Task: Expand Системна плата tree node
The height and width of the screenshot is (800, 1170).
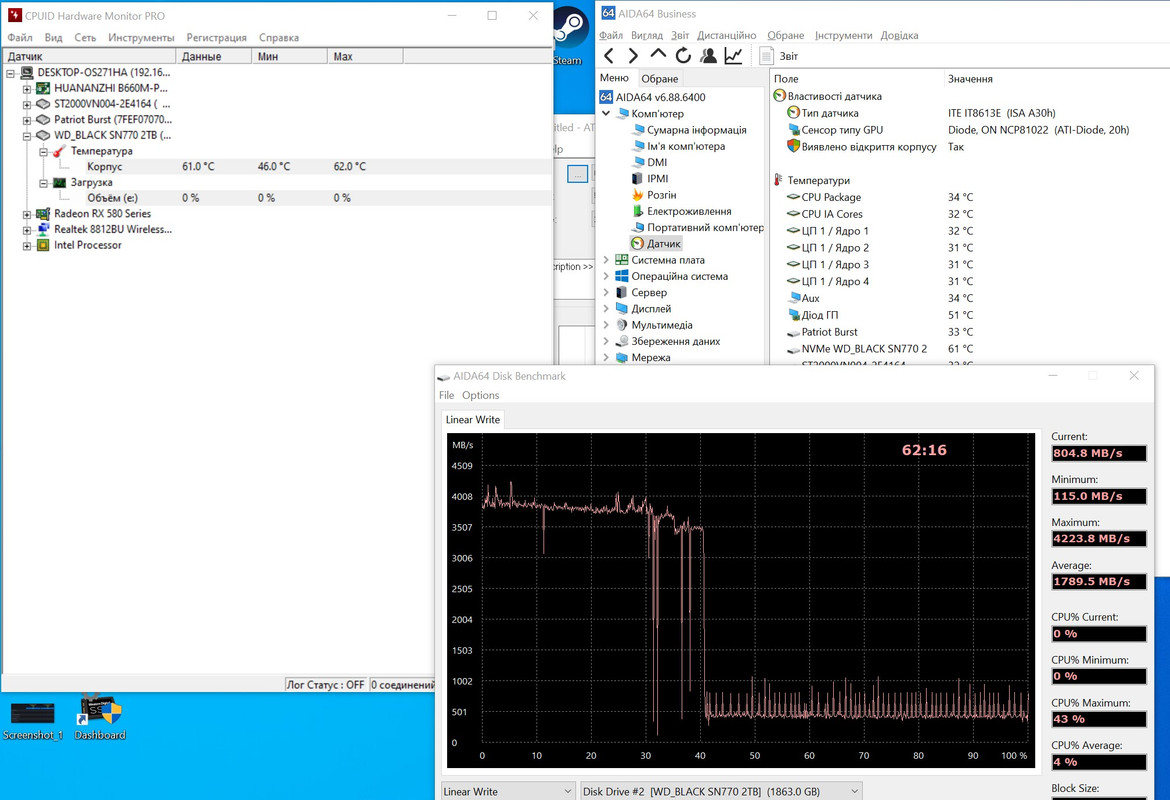Action: pyautogui.click(x=606, y=260)
